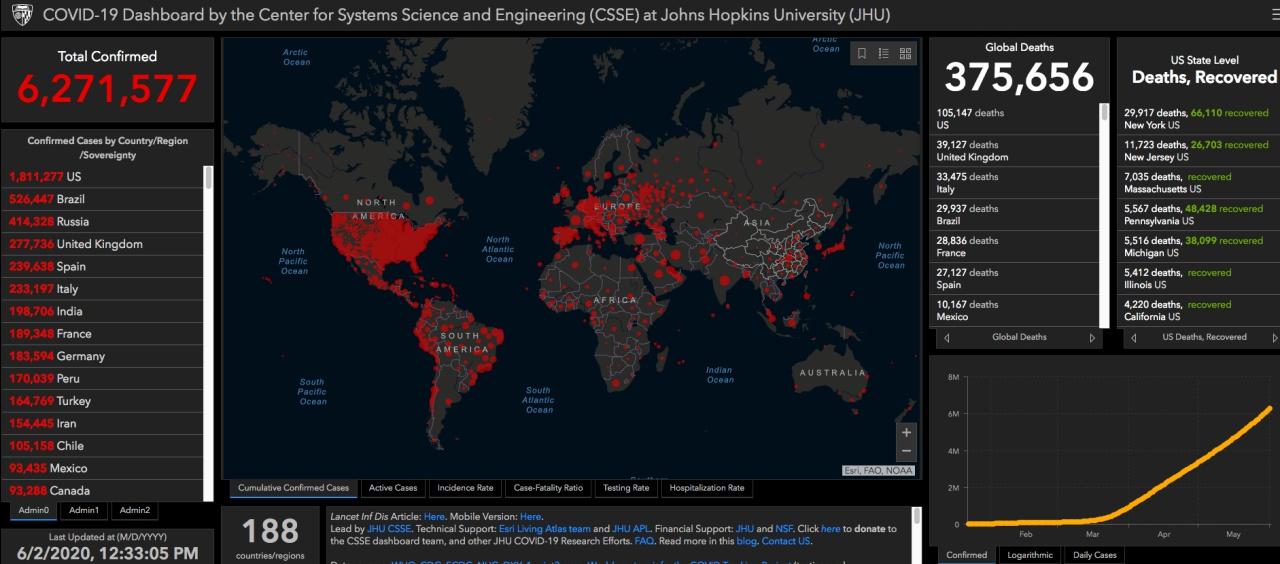Select Spain in confirmed cases list
The width and height of the screenshot is (1280, 564).
pyautogui.click(x=104, y=267)
